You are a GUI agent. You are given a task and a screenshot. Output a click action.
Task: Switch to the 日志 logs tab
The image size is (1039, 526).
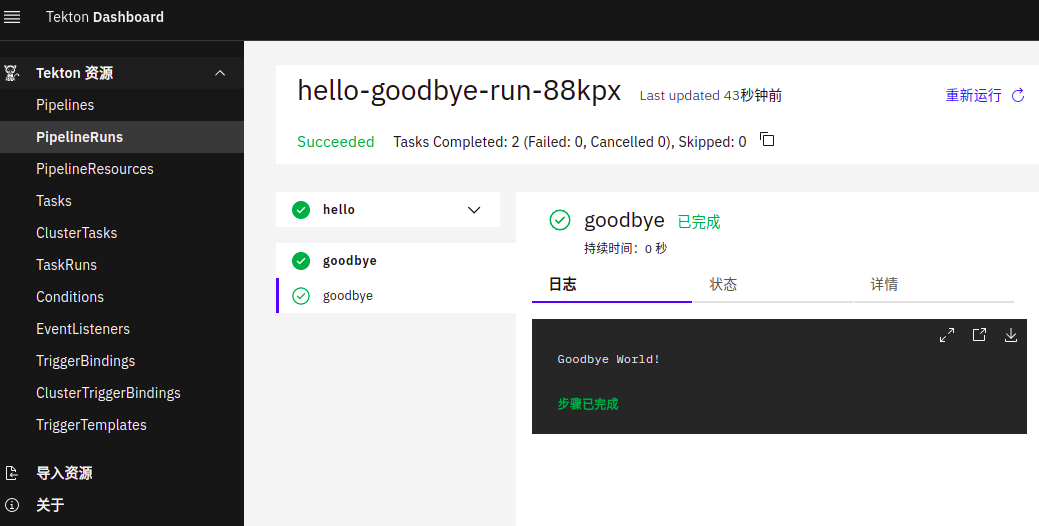click(x=612, y=285)
